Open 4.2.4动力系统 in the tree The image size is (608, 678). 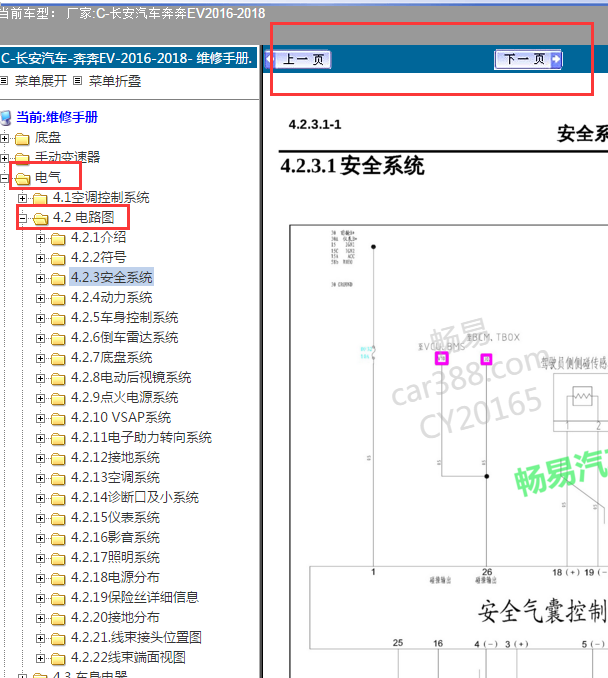click(x=112, y=297)
